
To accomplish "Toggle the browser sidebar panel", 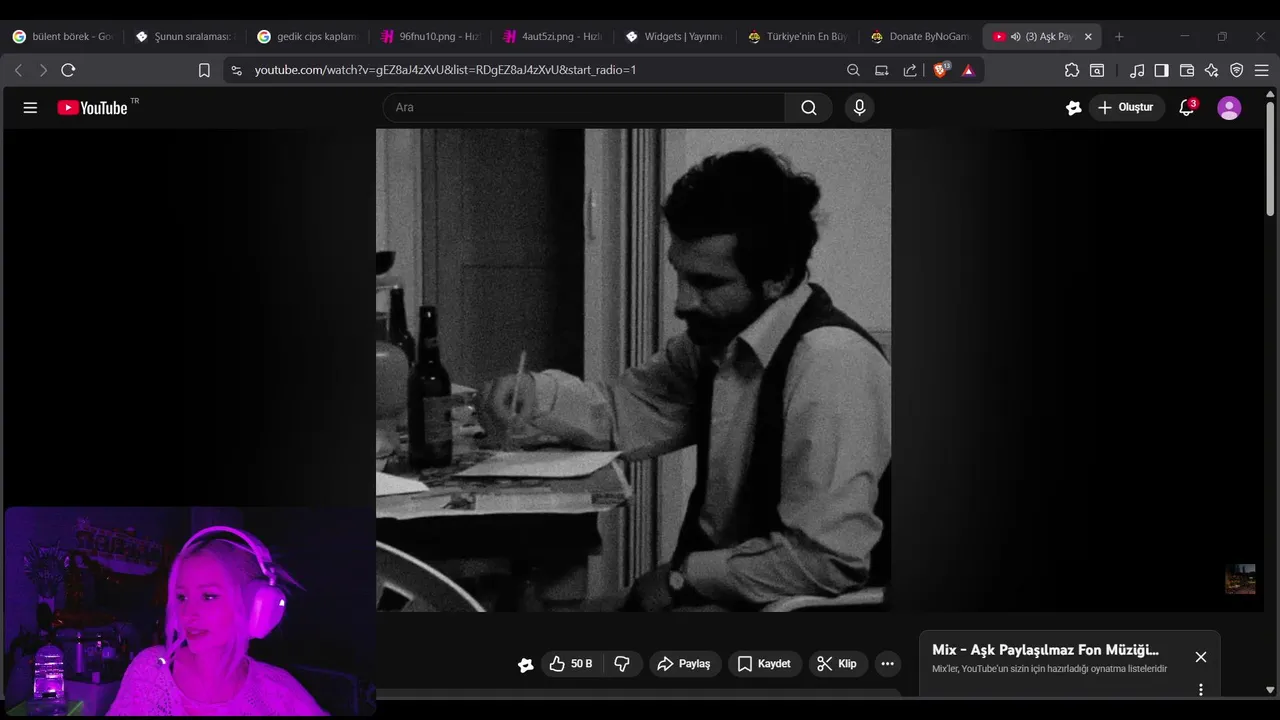I will [x=1161, y=70].
